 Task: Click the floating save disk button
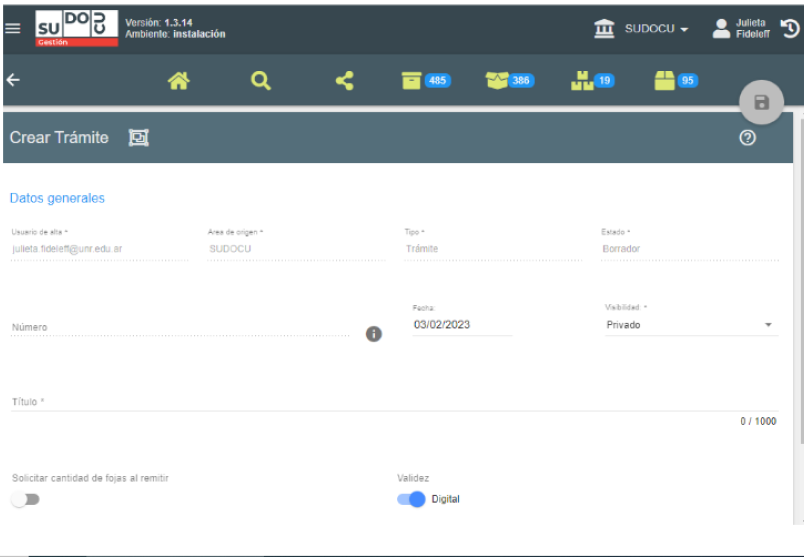(x=761, y=102)
